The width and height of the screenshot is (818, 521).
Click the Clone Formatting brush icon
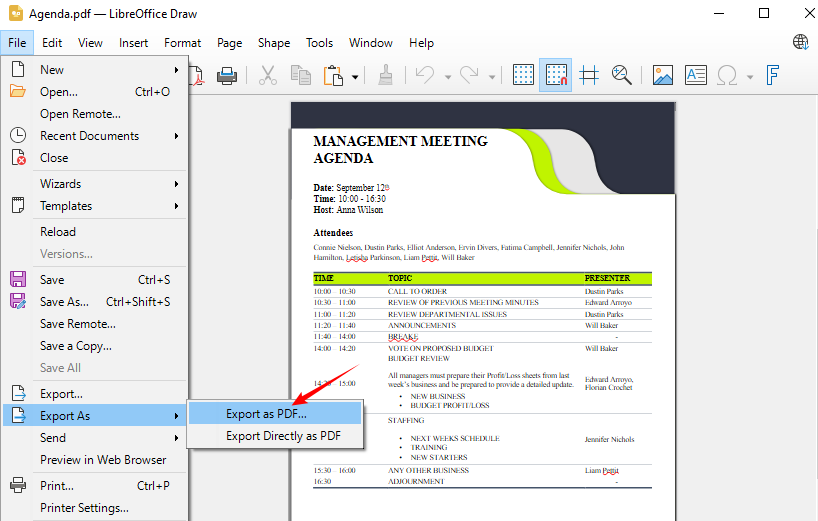(386, 76)
